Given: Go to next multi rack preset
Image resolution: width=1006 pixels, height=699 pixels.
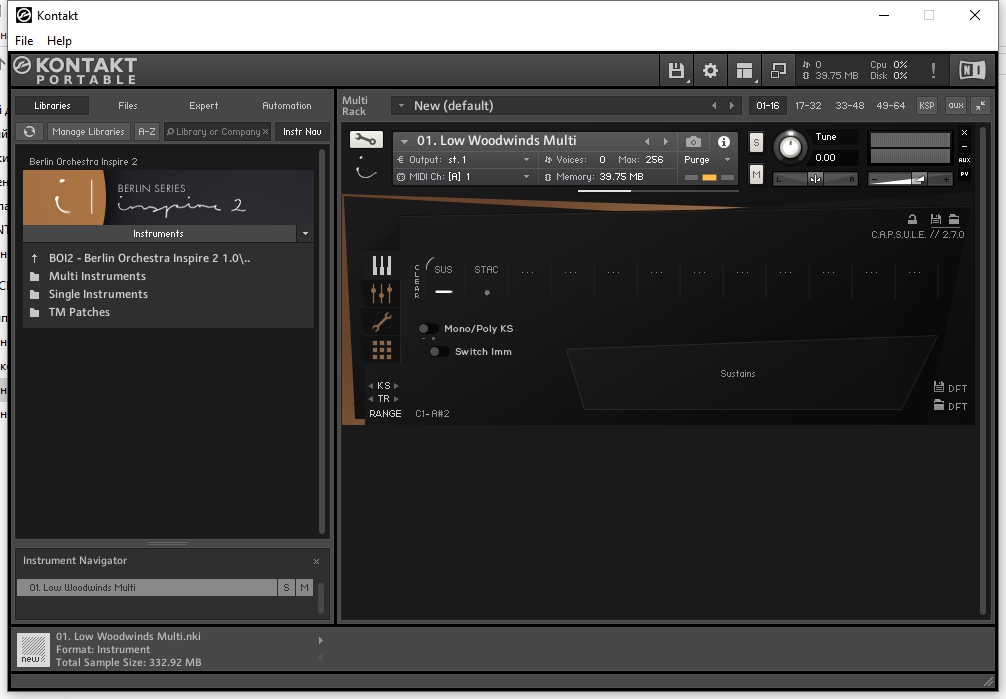Looking at the screenshot, I should (731, 106).
